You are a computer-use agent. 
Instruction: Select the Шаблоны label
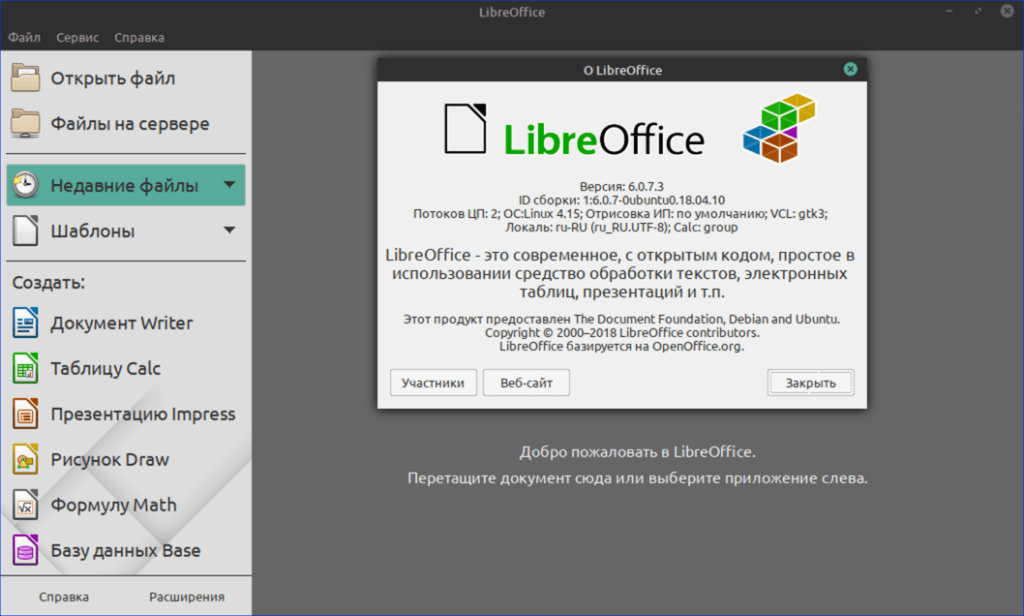pyautogui.click(x=93, y=231)
